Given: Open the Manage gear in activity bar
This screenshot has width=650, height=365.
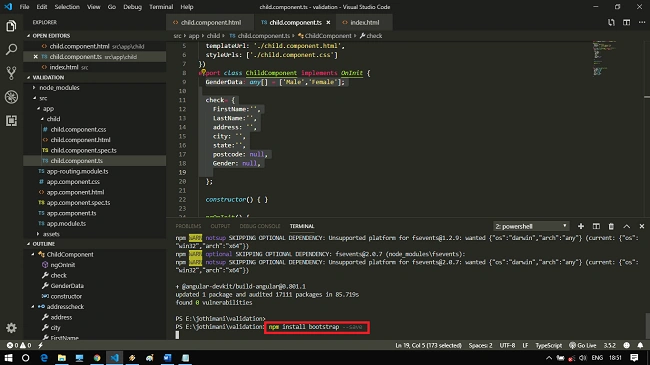Looking at the screenshot, I should click(x=11, y=328).
